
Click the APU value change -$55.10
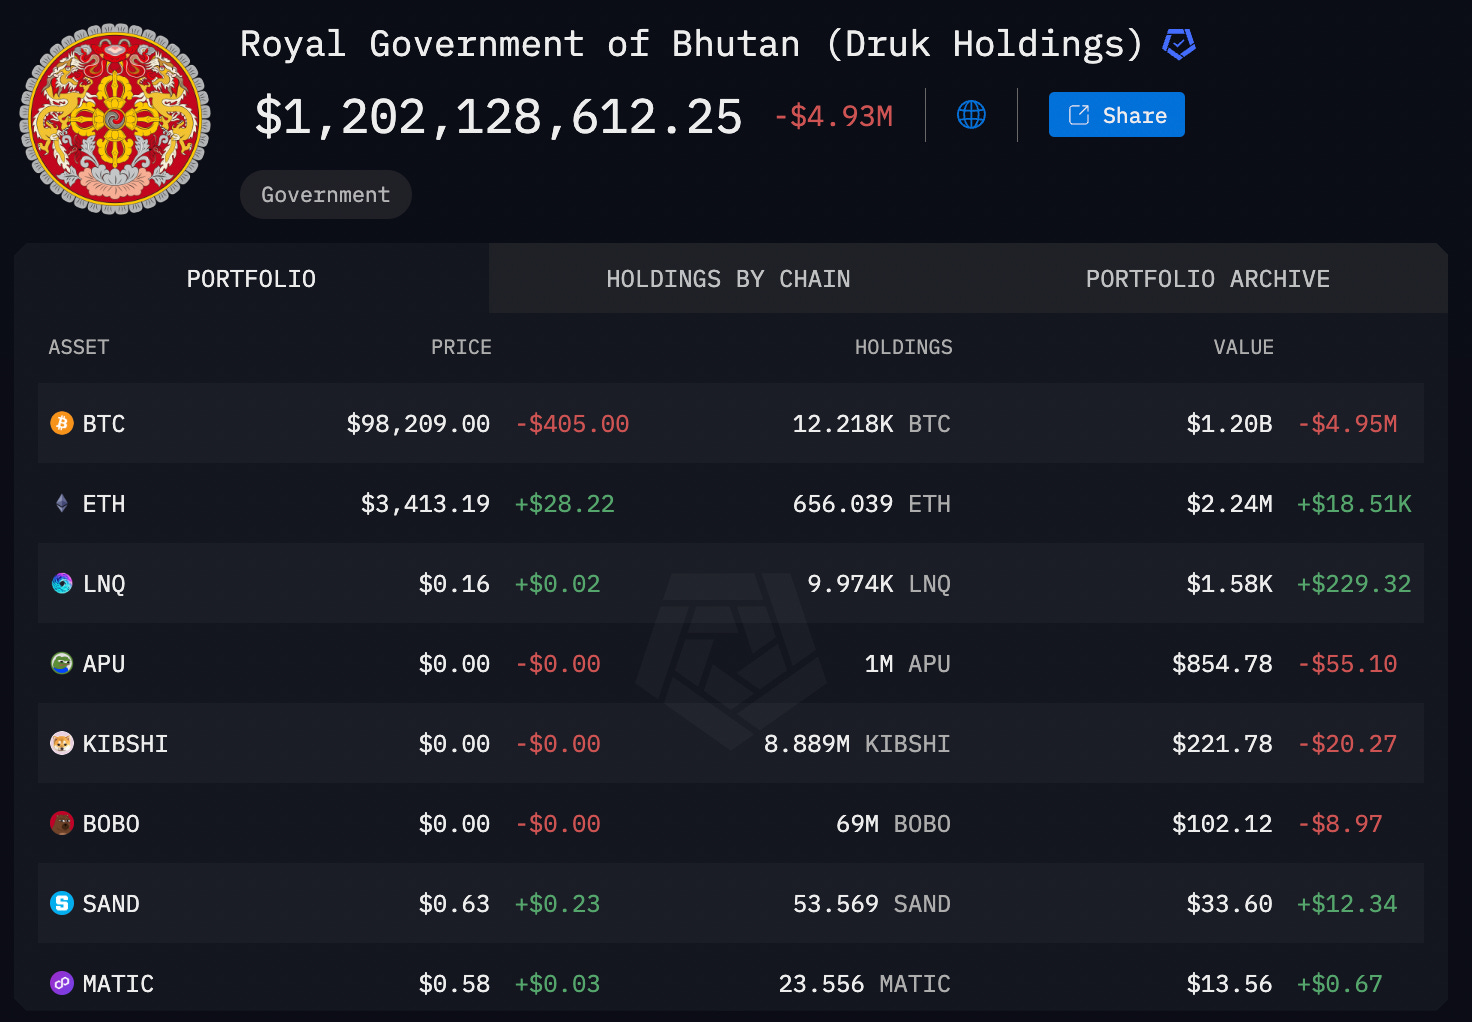[1347, 664]
